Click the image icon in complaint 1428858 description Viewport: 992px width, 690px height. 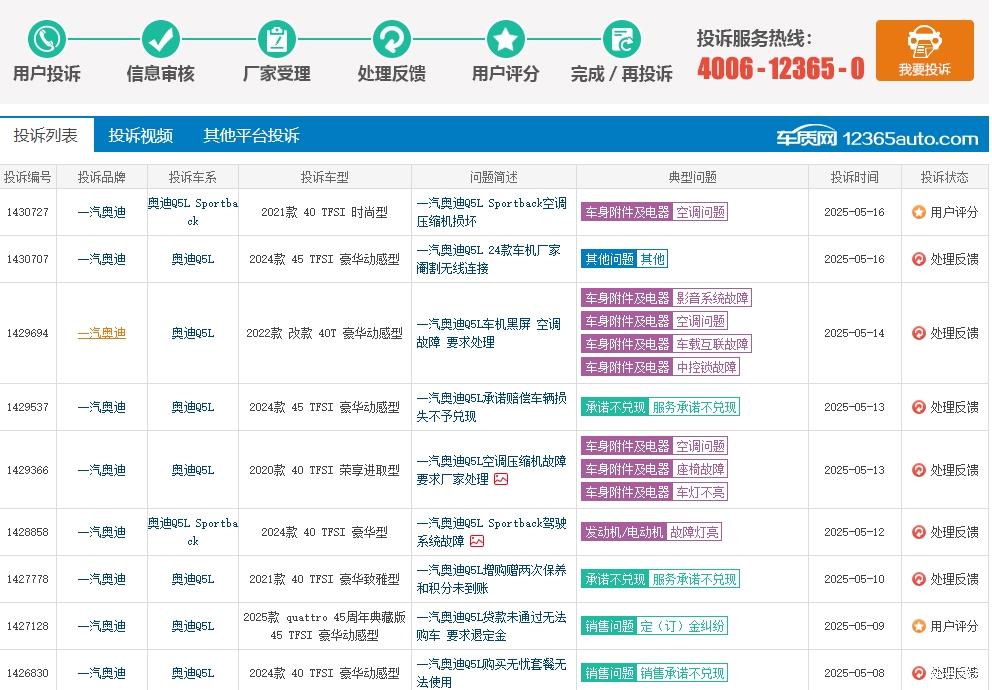[477, 541]
